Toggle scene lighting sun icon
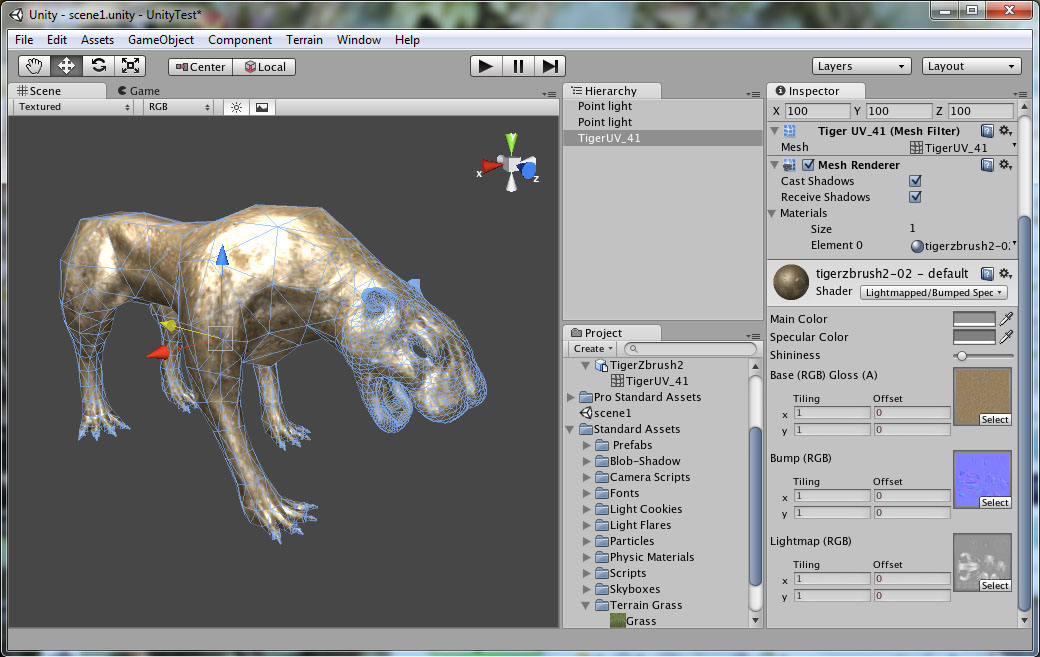Image resolution: width=1040 pixels, height=657 pixels. 236,107
